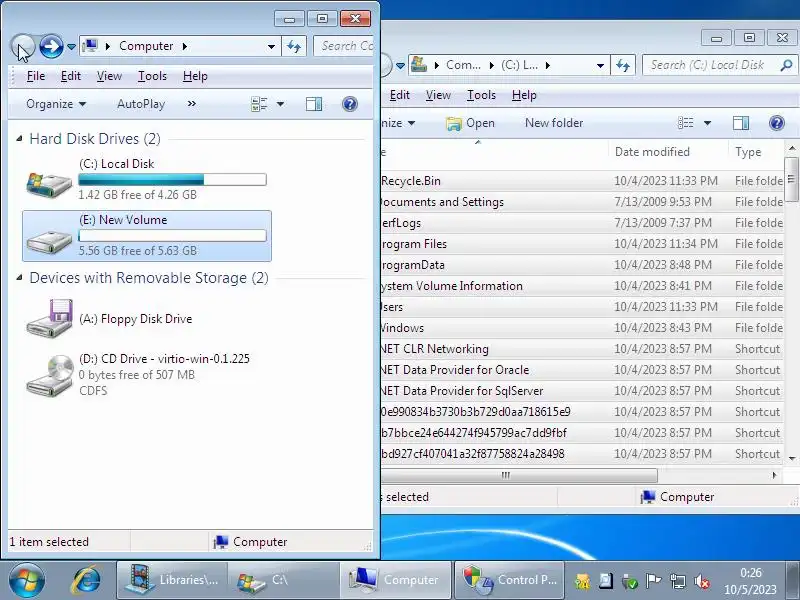The width and height of the screenshot is (800, 600).
Task: Open the Edit menu in Computer window
Action: (x=70, y=76)
